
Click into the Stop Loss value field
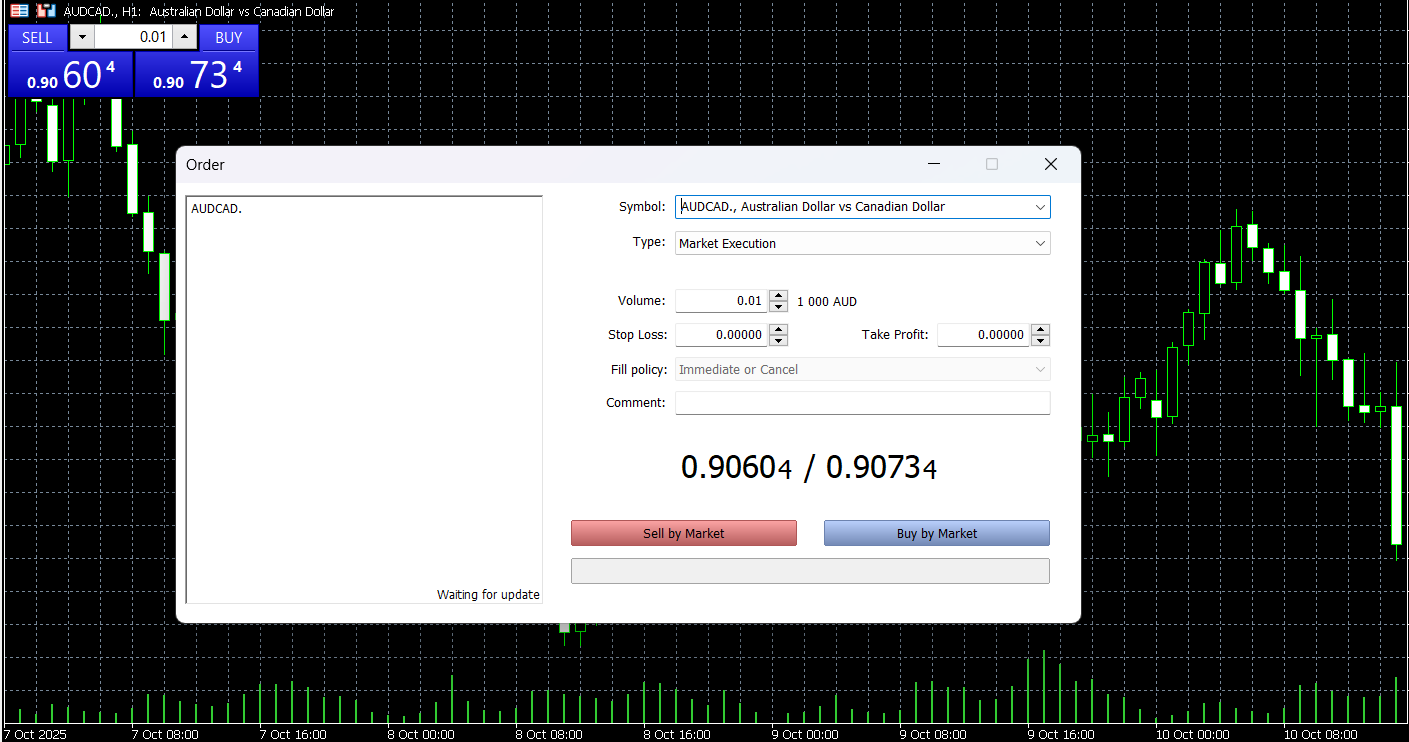721,335
